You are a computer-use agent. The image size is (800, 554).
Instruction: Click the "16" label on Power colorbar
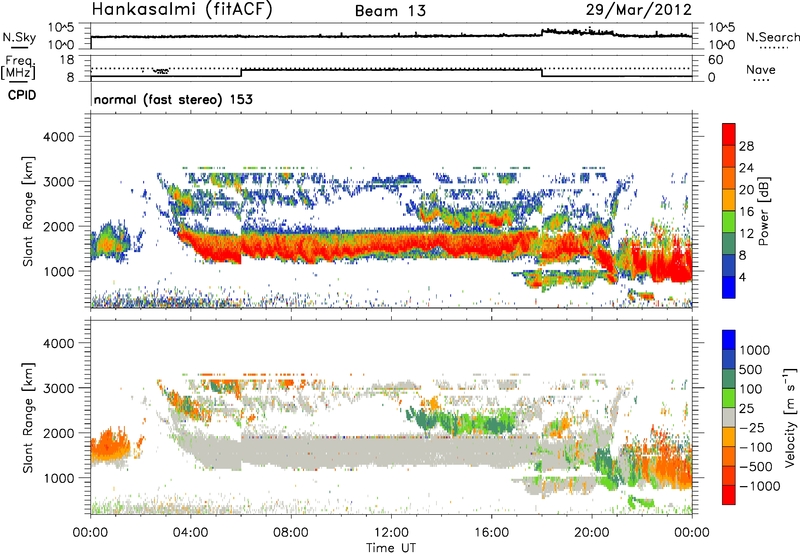(x=746, y=212)
